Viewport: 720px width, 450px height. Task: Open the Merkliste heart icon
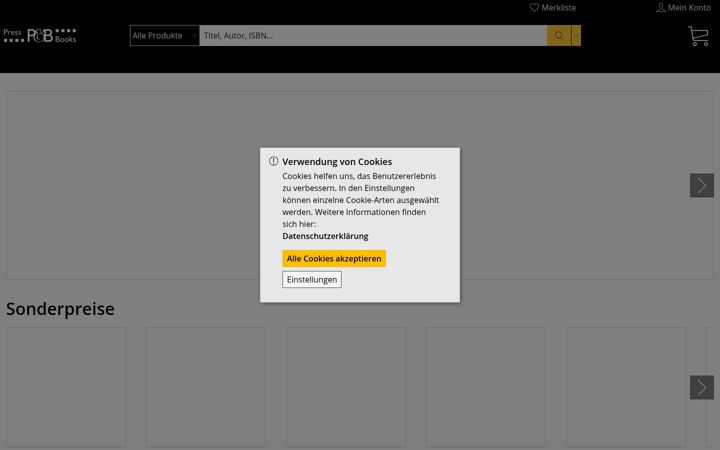534,7
